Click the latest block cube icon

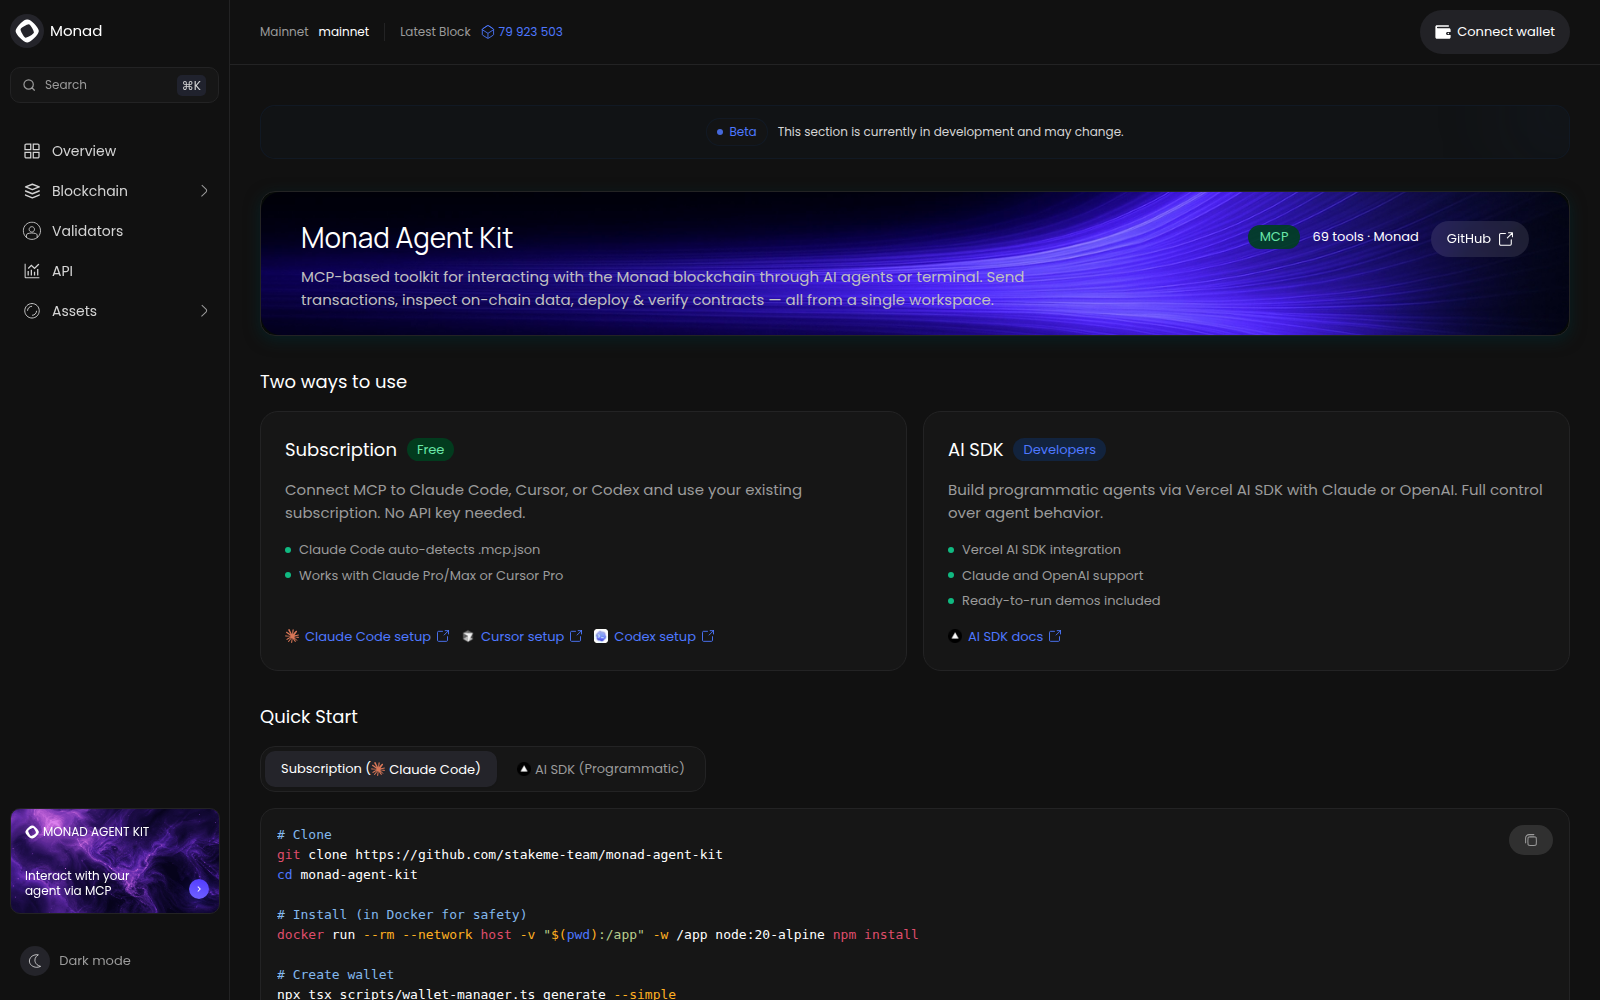tap(488, 32)
